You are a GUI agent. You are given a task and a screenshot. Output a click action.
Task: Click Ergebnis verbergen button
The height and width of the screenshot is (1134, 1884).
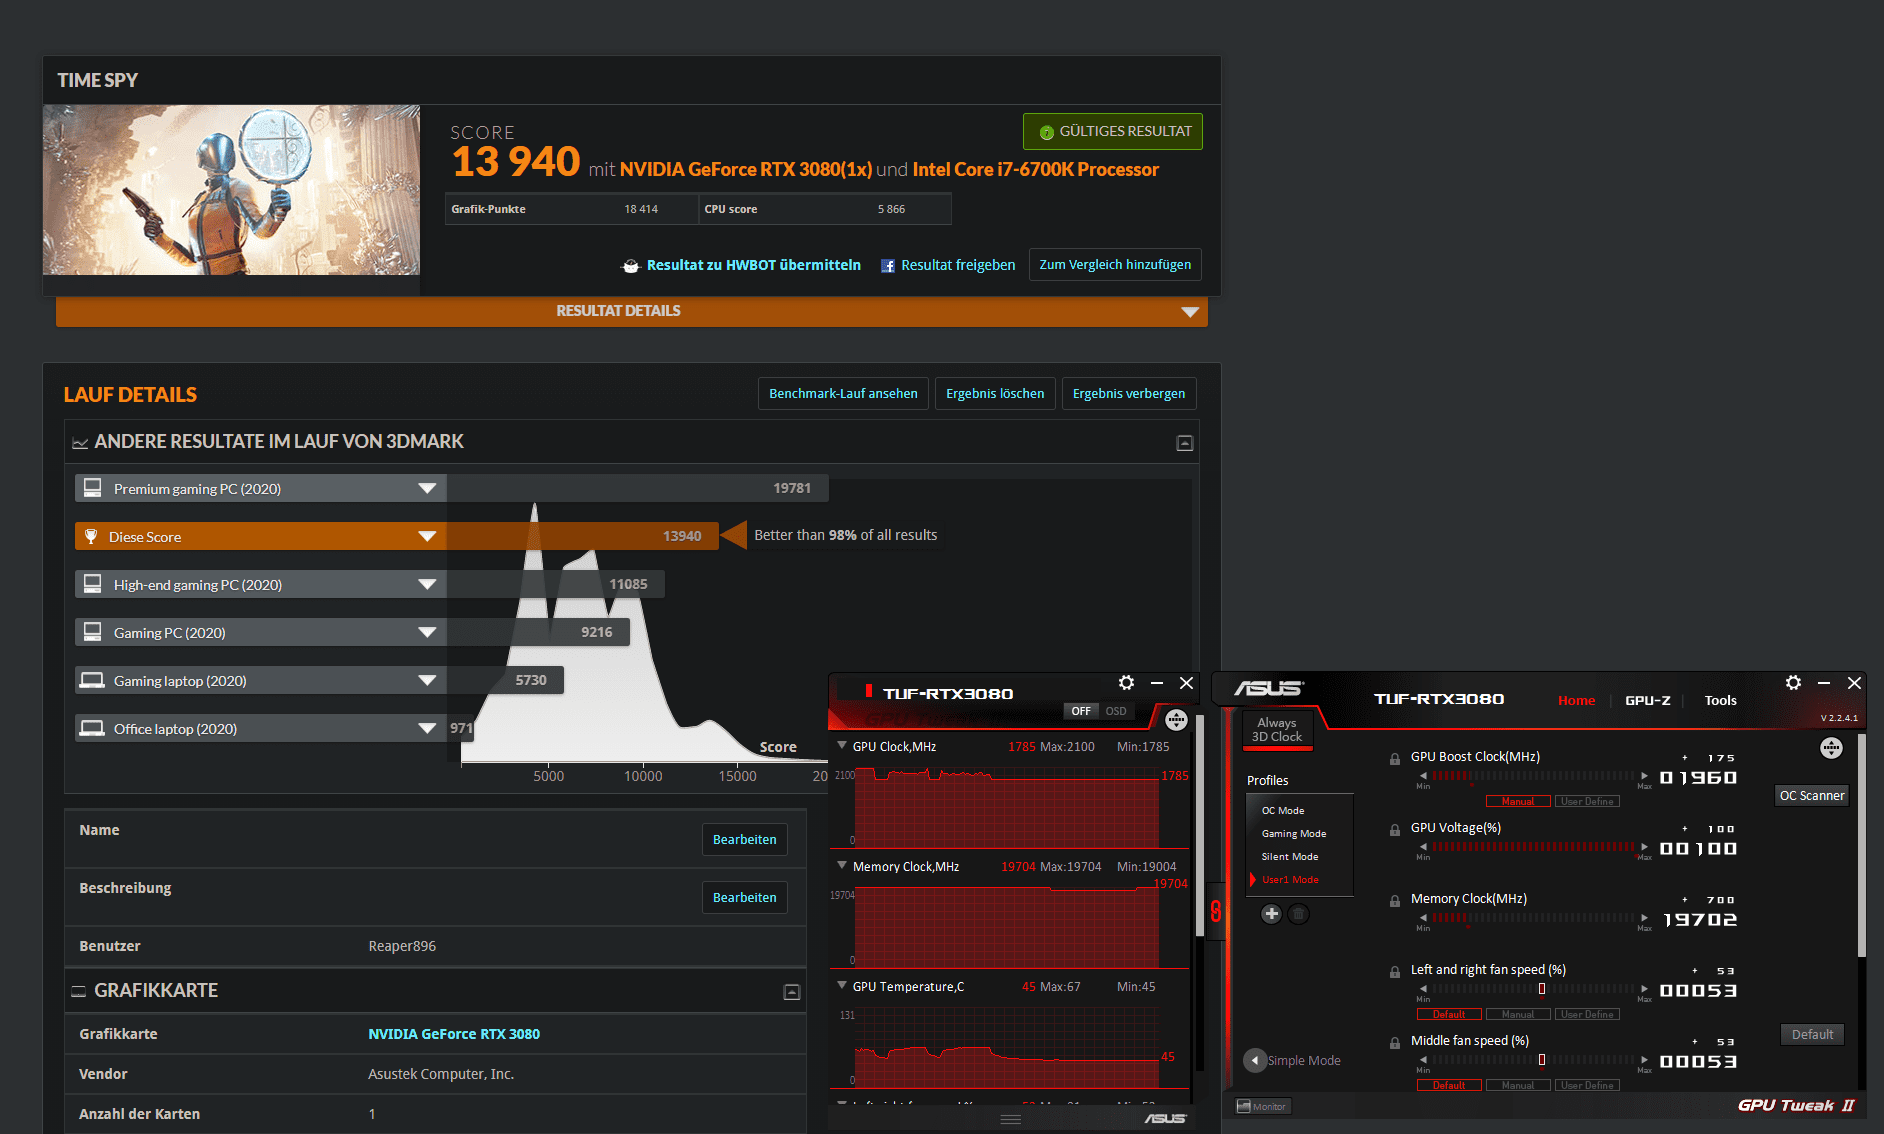(1129, 393)
